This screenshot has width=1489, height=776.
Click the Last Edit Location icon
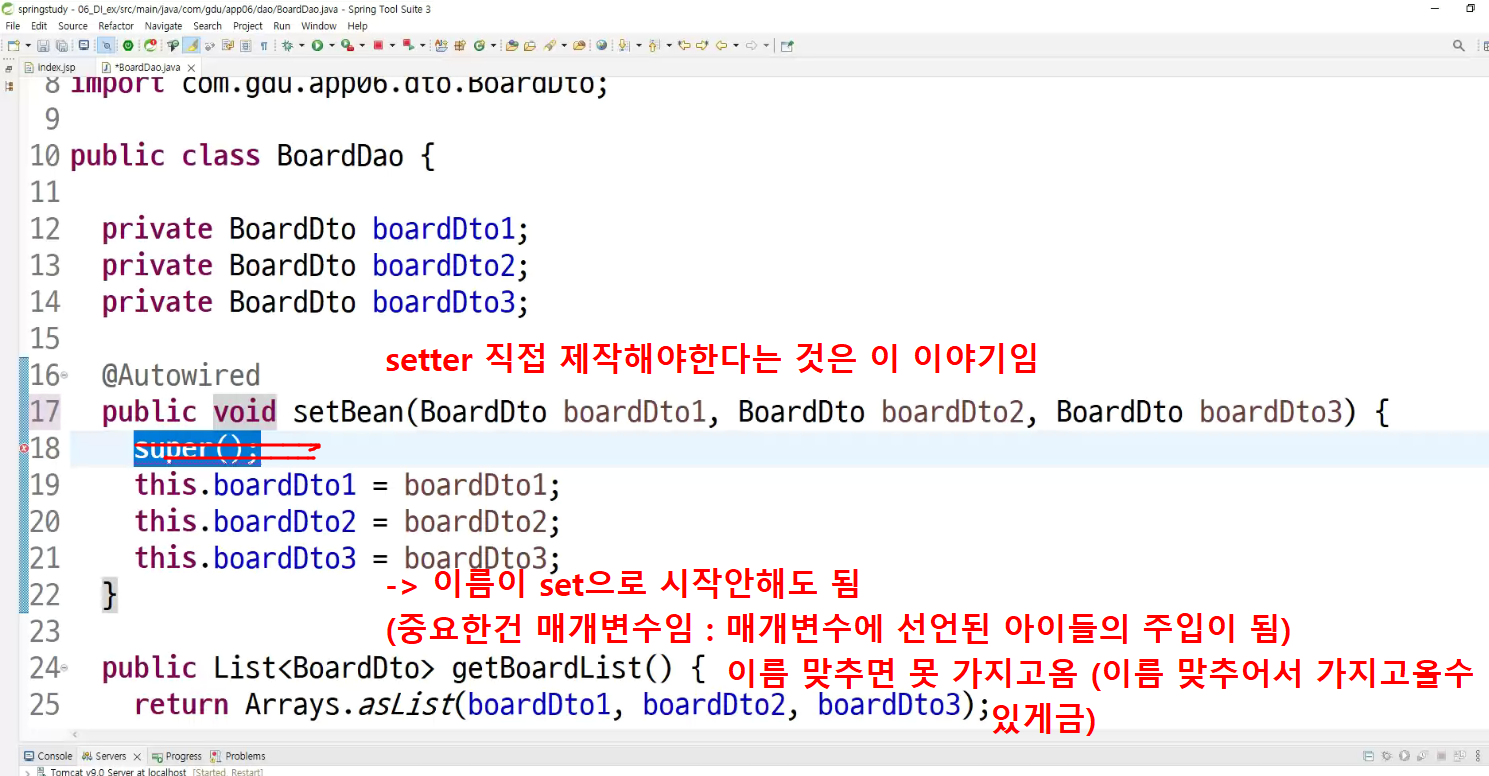684,45
